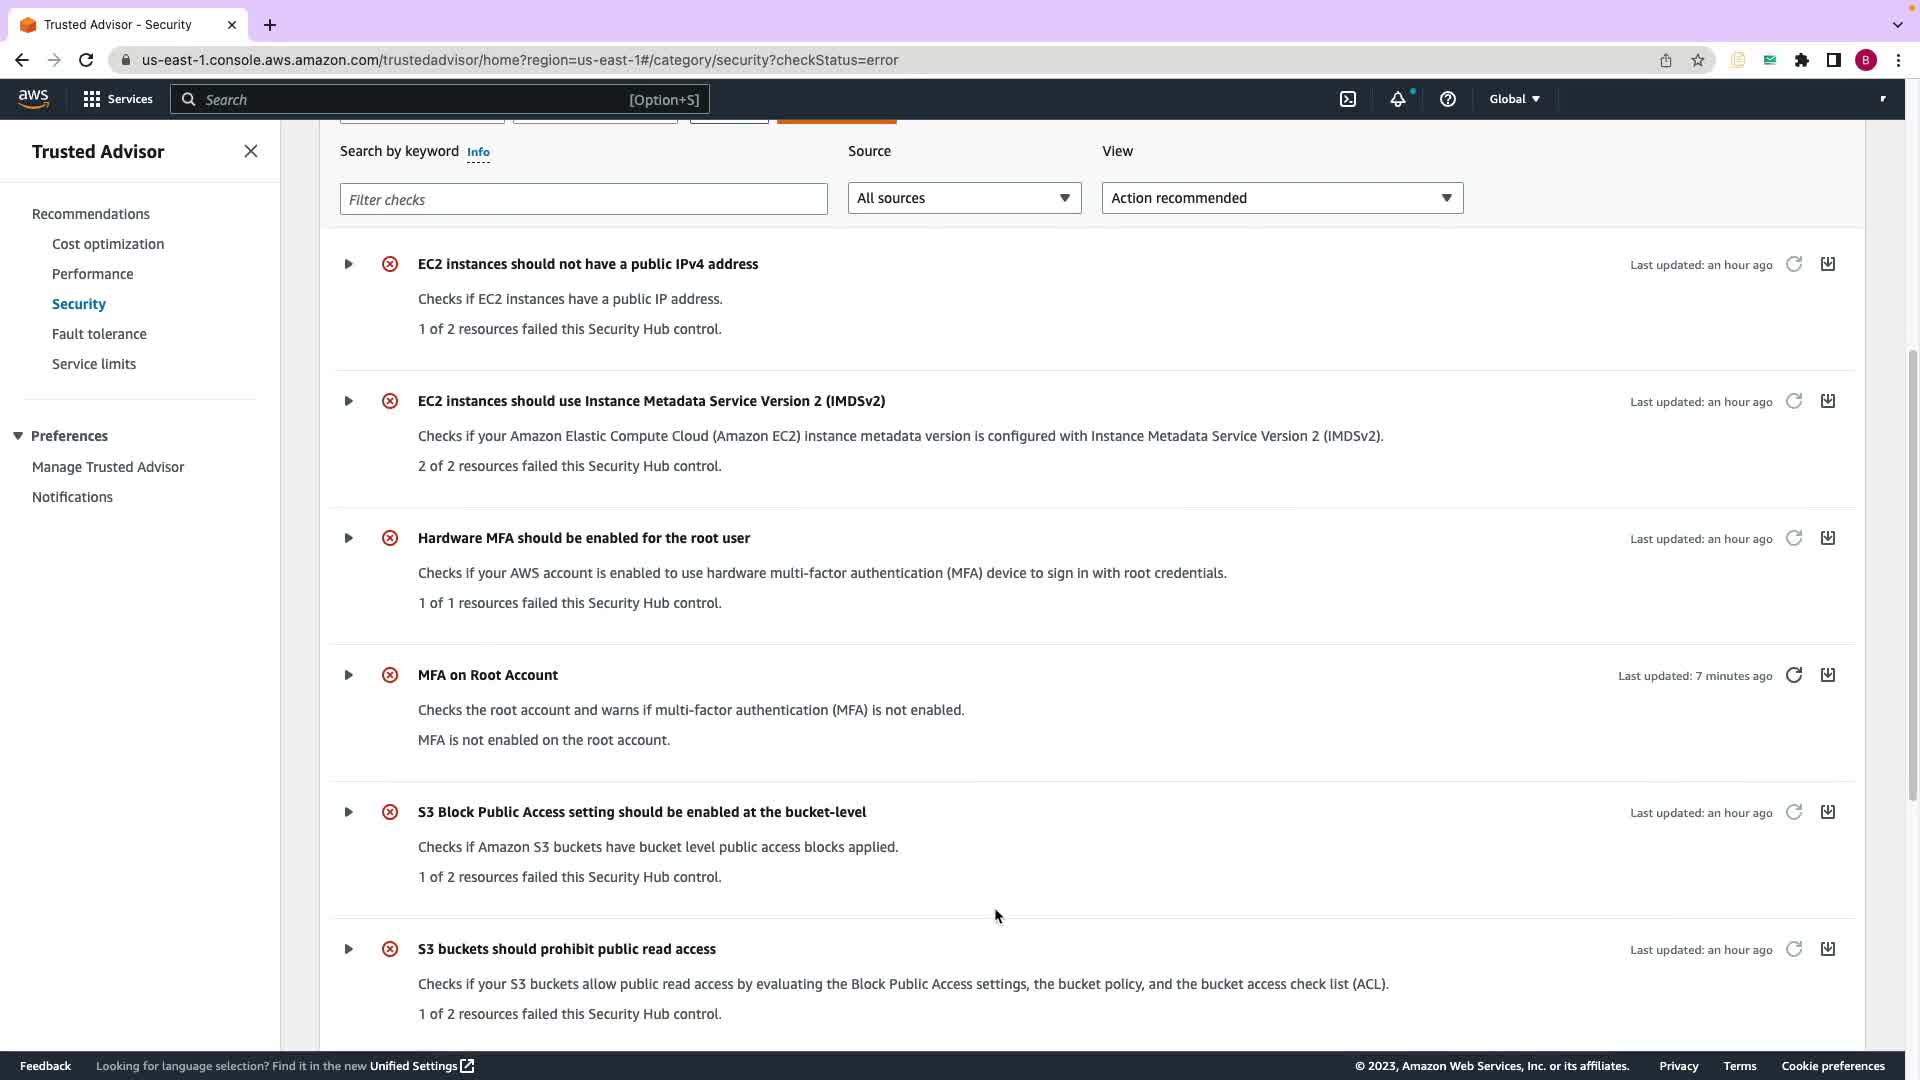This screenshot has width=1920, height=1080.
Task: Close the Trusted Advisor side panel
Action: 251,151
